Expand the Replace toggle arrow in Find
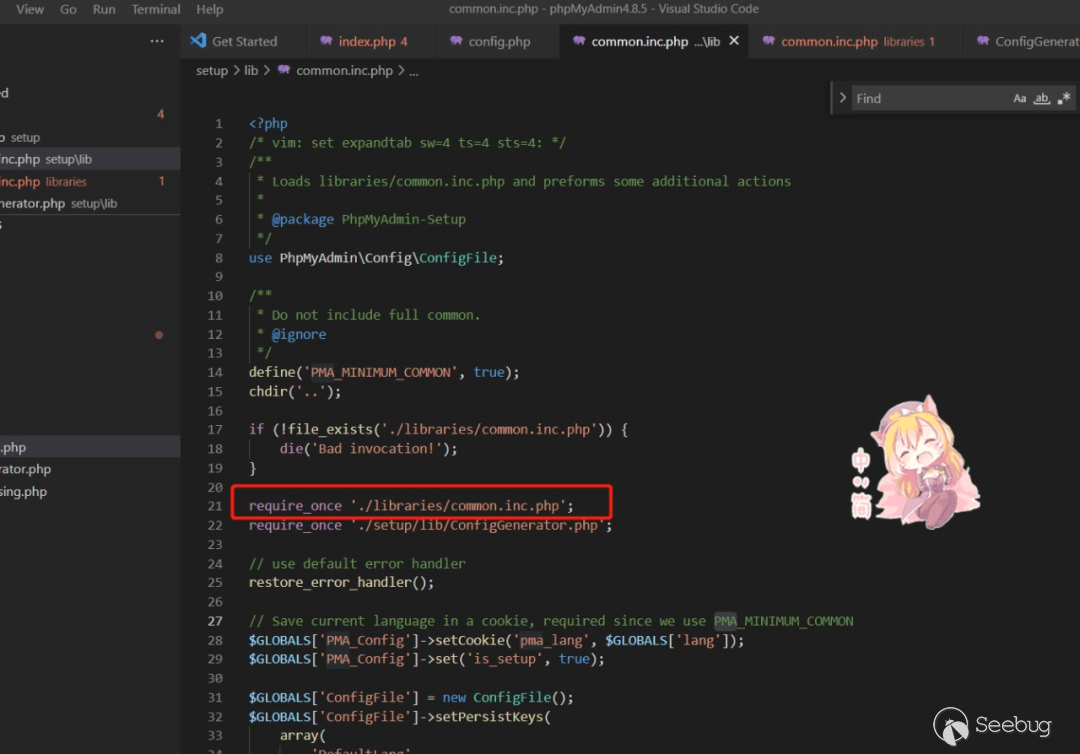This screenshot has height=754, width=1080. [x=843, y=98]
